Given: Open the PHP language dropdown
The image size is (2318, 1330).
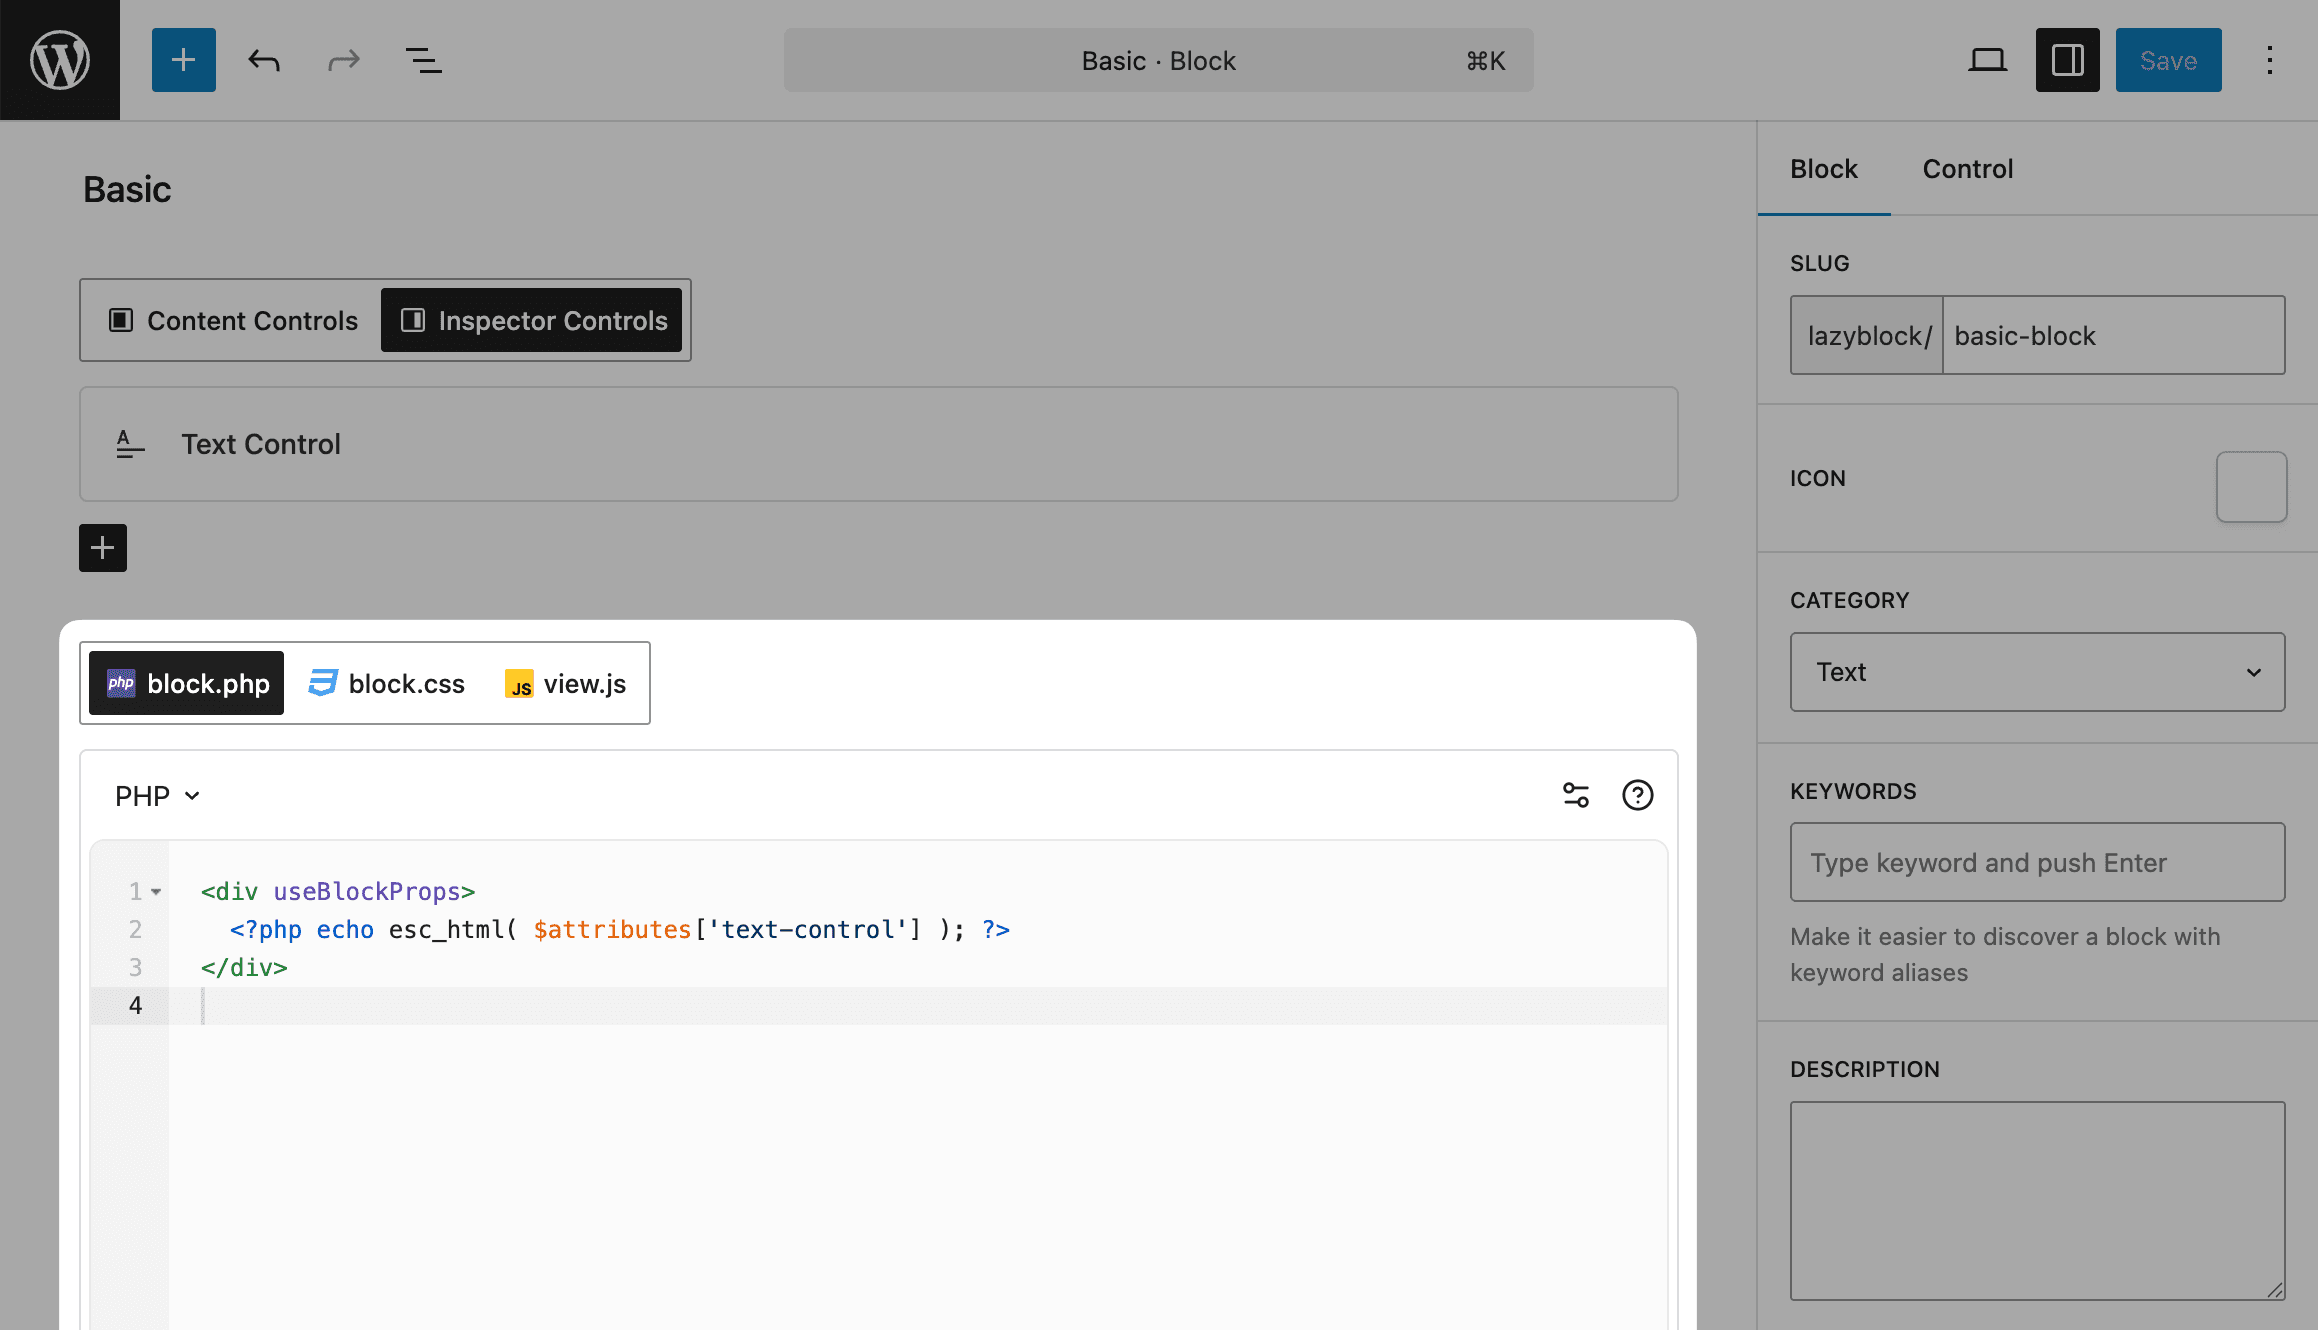Looking at the screenshot, I should coord(156,795).
